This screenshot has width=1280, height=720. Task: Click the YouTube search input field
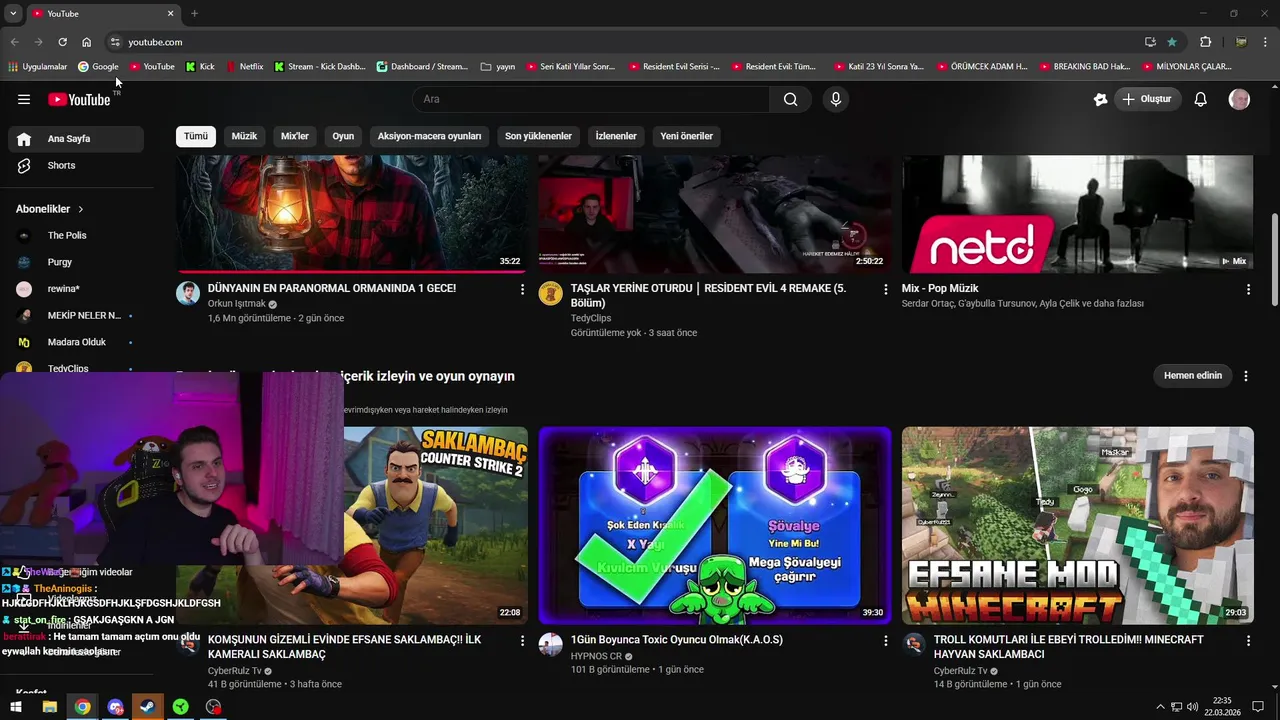tap(590, 99)
